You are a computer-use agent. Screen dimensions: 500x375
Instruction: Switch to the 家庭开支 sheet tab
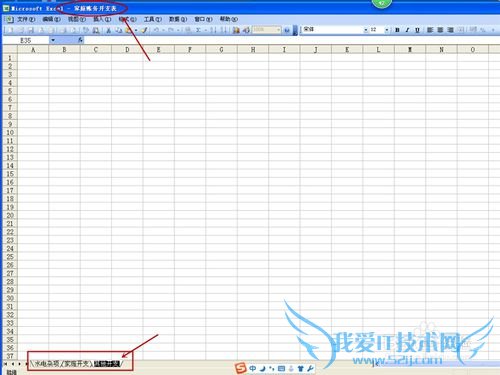click(76, 364)
